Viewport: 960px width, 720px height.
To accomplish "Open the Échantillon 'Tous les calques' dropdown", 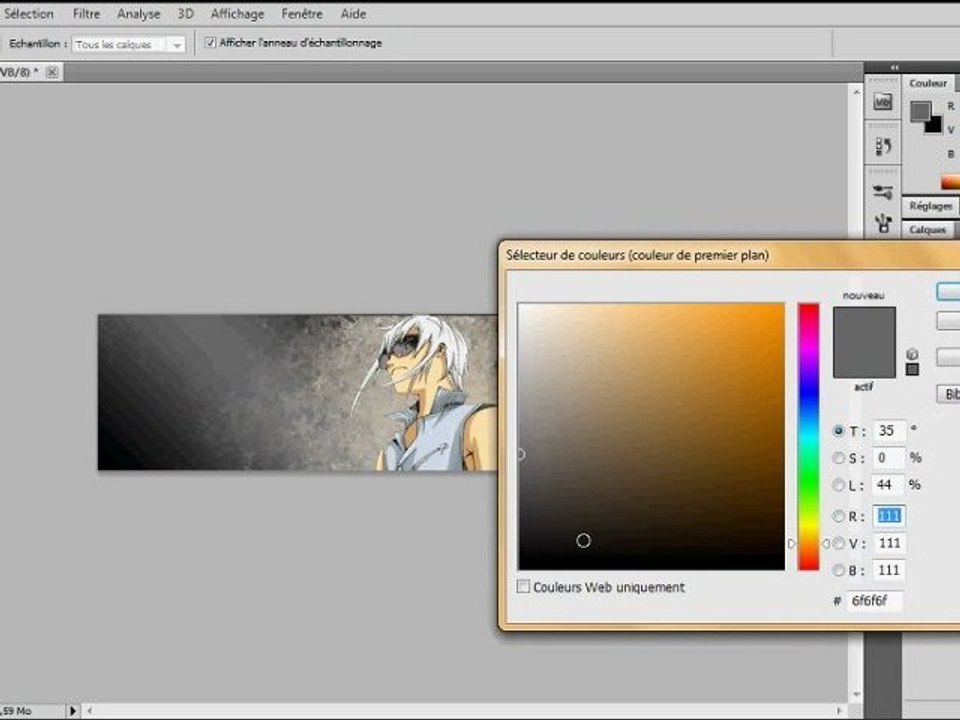I will pos(129,44).
